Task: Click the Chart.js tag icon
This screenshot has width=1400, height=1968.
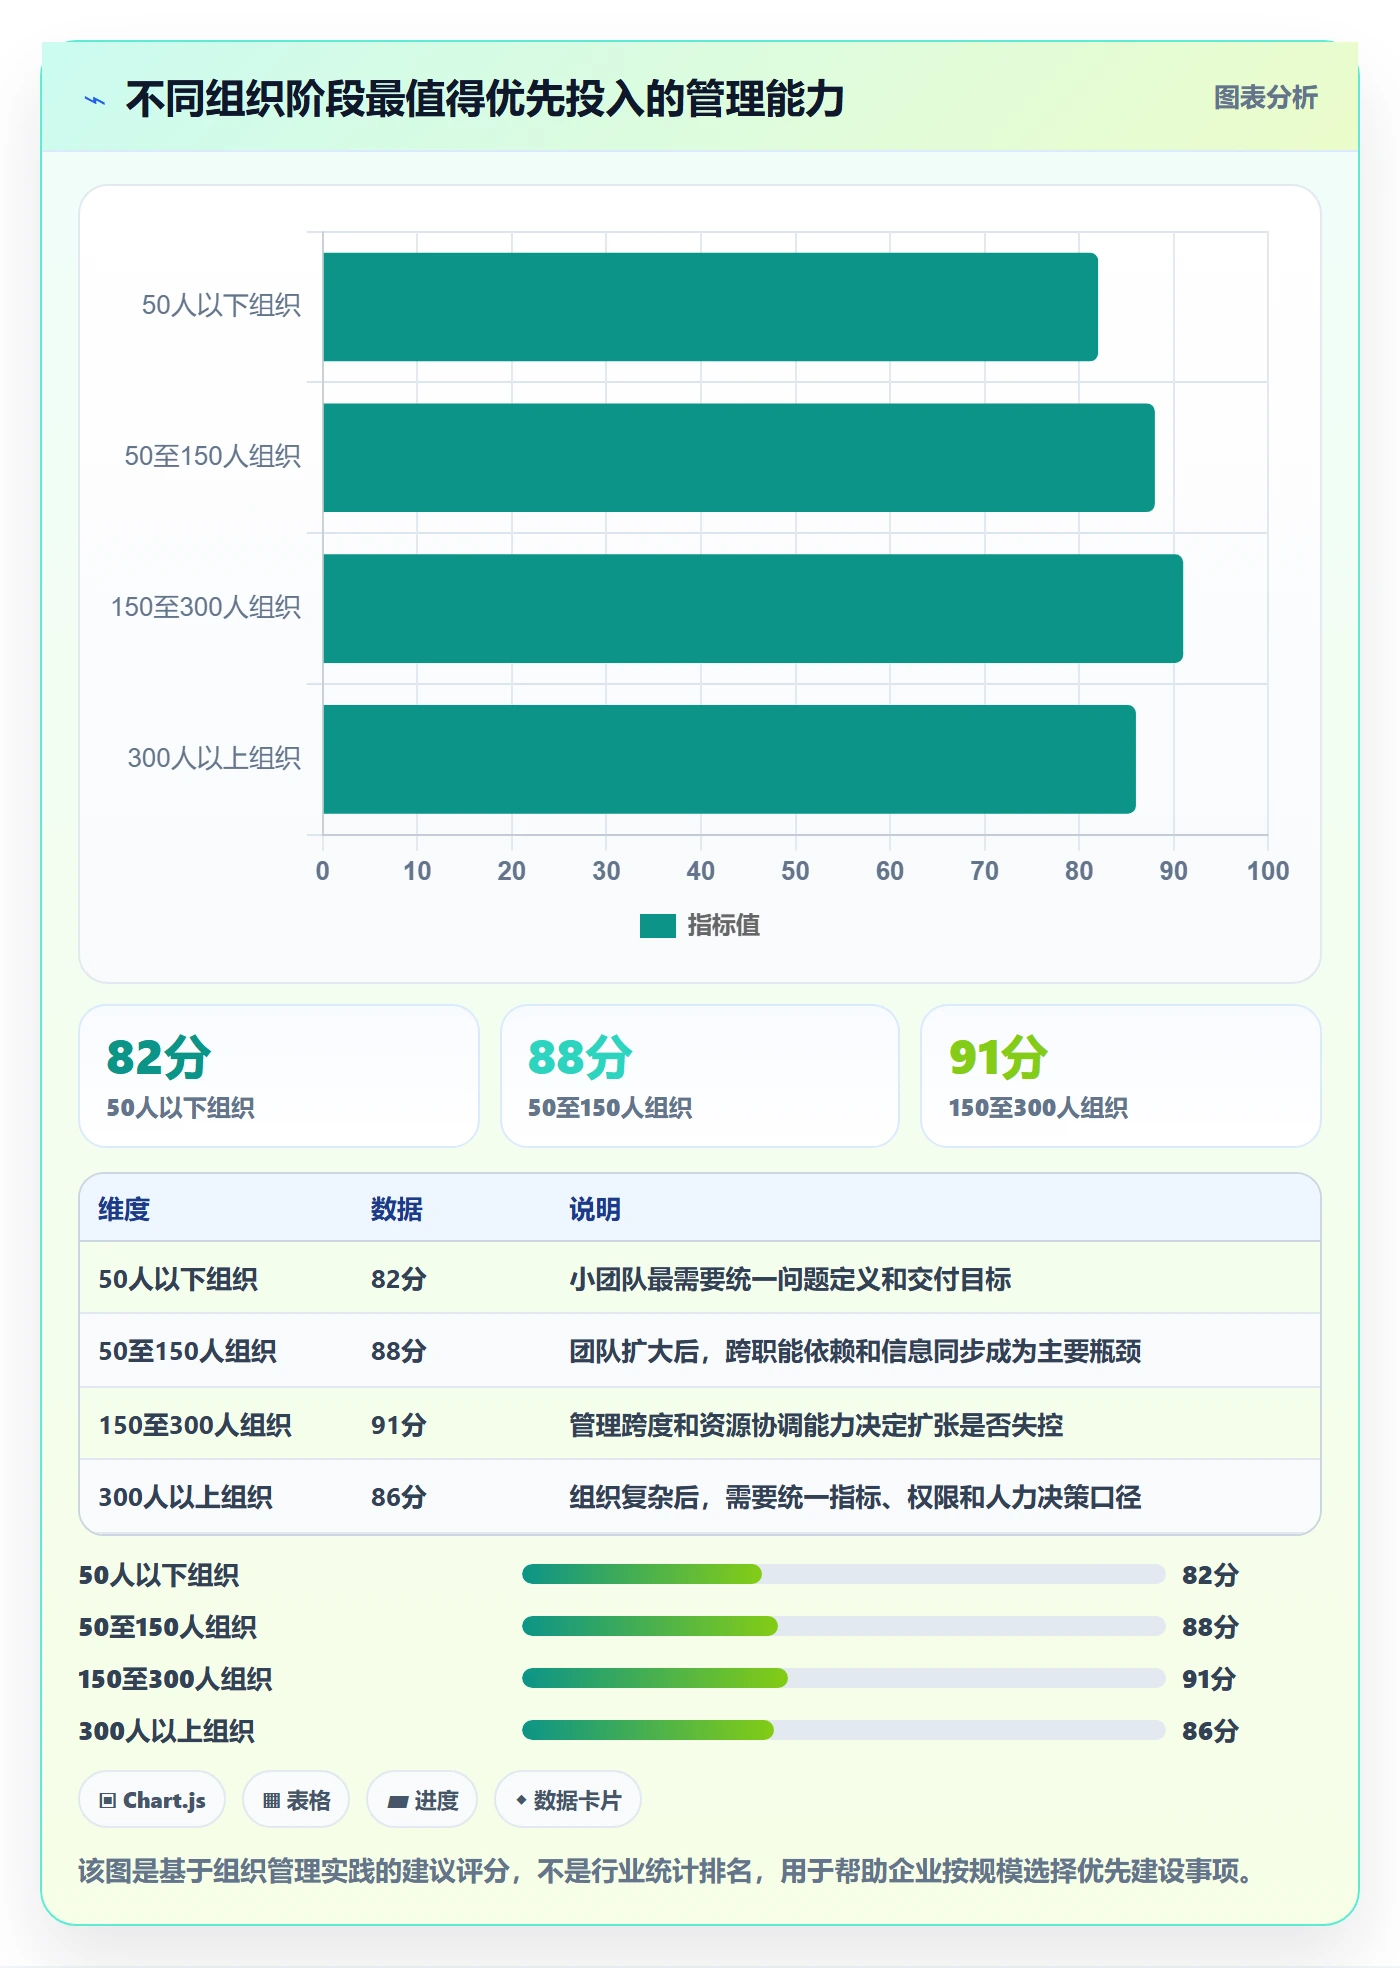Action: 108,1801
